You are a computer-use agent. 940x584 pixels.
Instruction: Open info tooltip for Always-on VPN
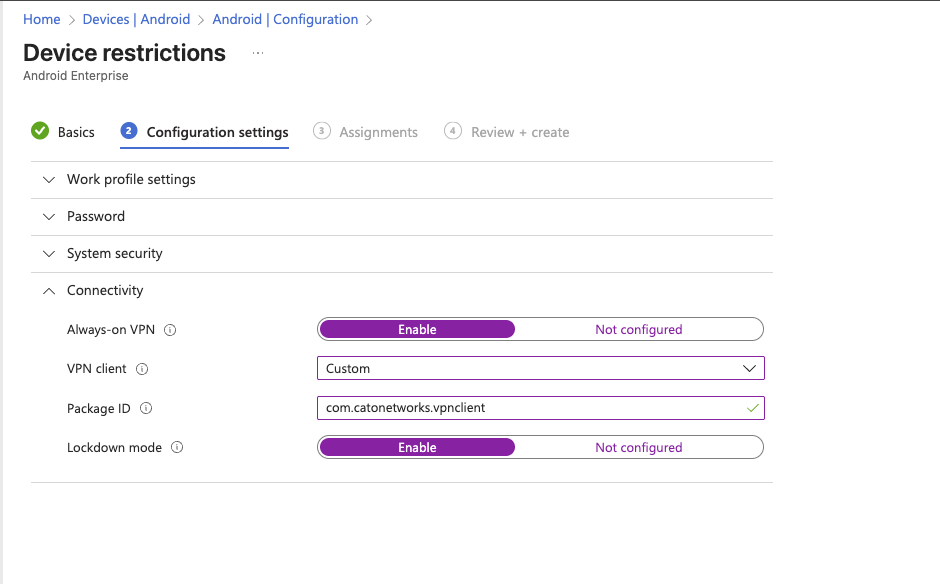point(170,330)
